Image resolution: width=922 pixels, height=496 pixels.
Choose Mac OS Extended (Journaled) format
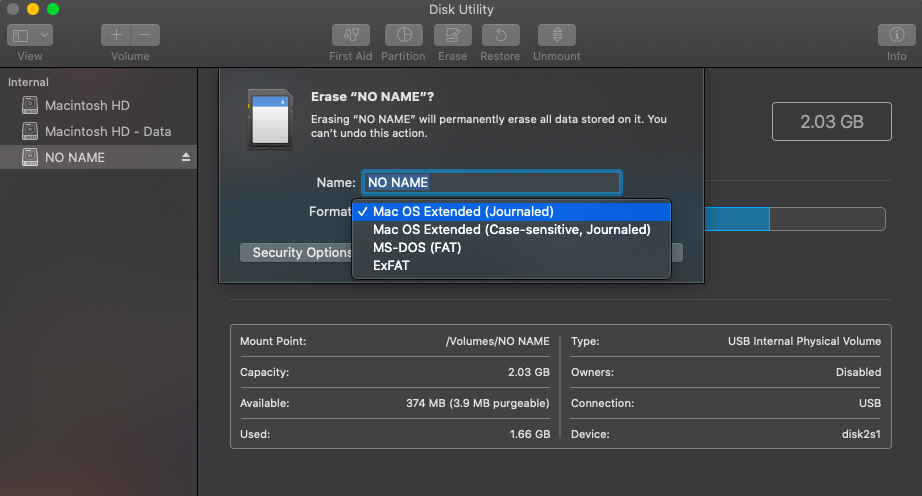click(x=463, y=212)
